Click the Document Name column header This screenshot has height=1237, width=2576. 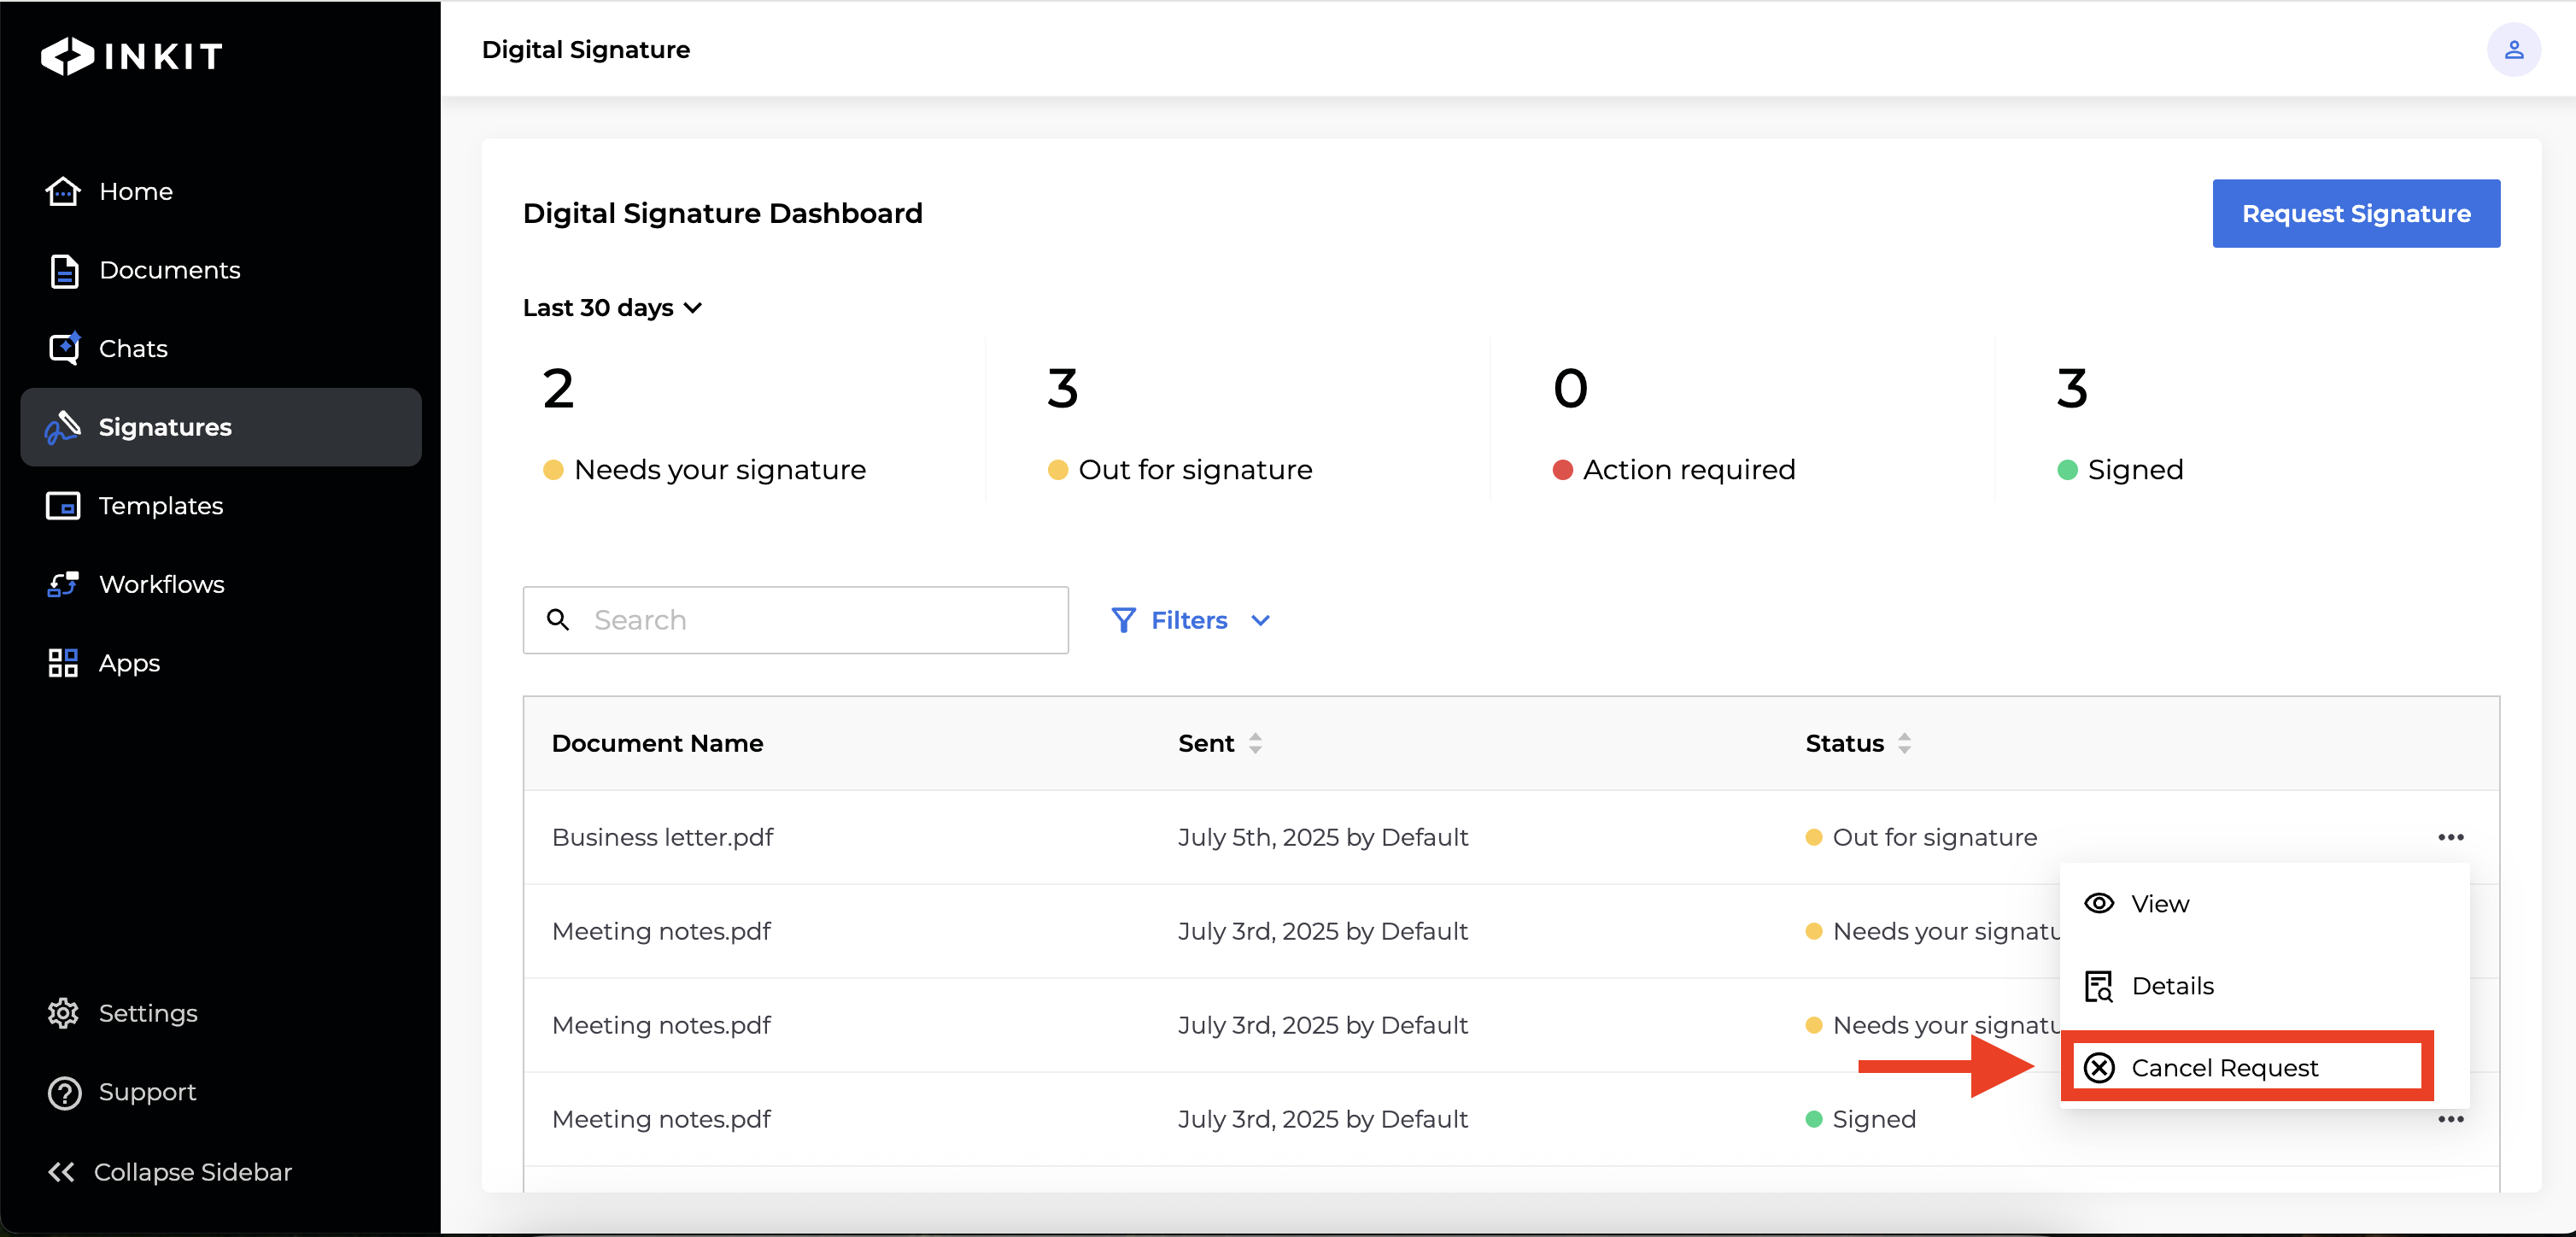pyautogui.click(x=657, y=743)
